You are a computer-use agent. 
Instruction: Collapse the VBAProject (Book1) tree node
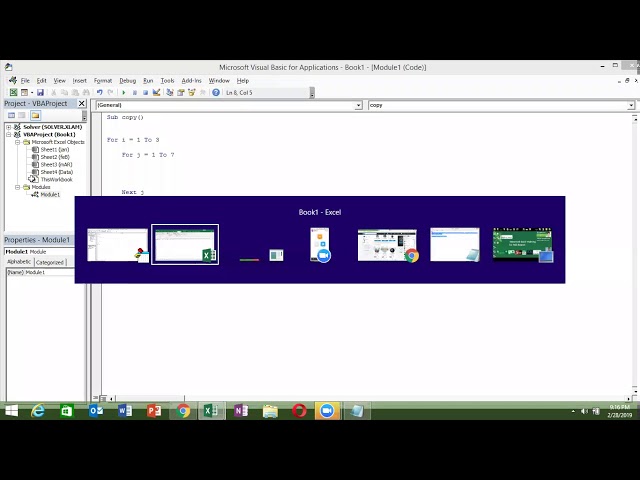(9, 135)
